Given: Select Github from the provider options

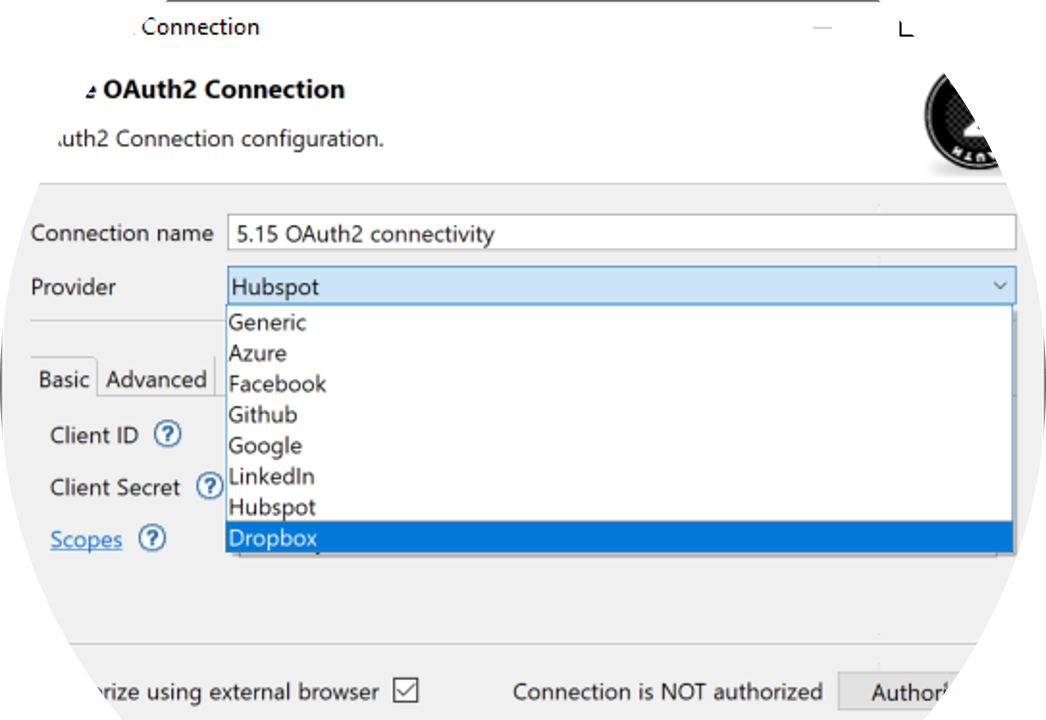Looking at the screenshot, I should pos(263,415).
